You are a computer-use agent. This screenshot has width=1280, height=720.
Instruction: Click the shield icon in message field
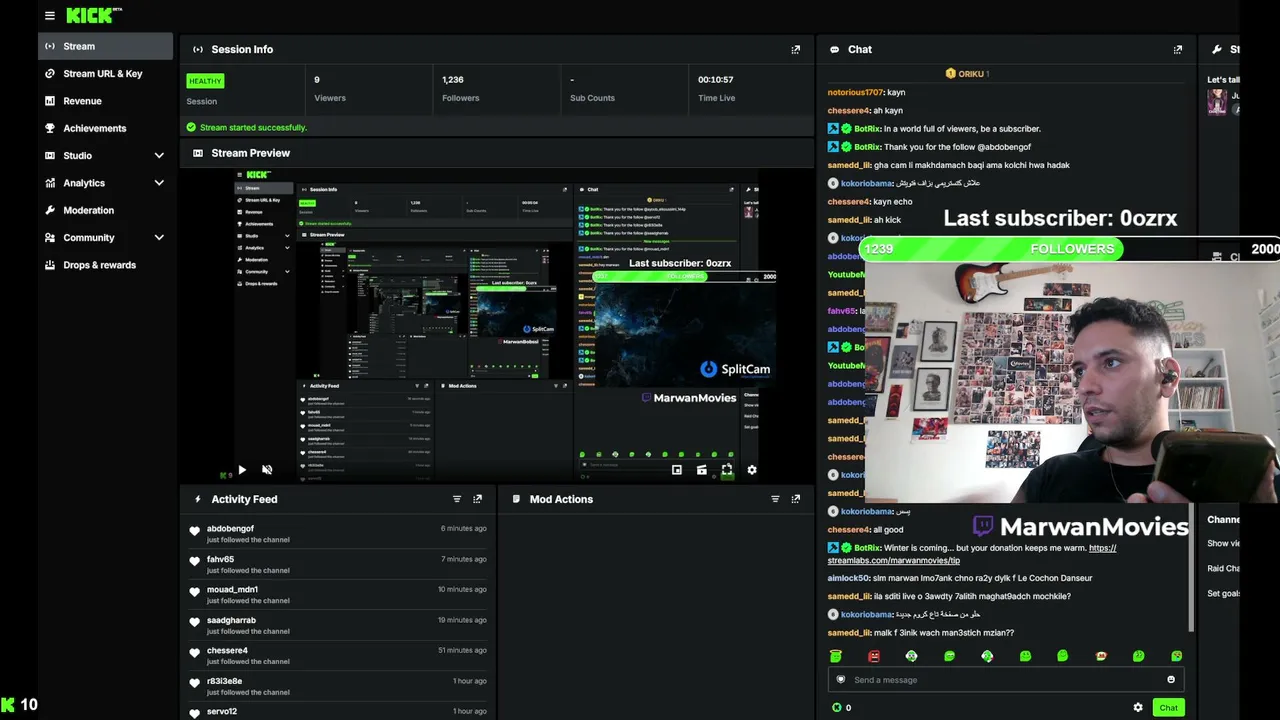[841, 680]
